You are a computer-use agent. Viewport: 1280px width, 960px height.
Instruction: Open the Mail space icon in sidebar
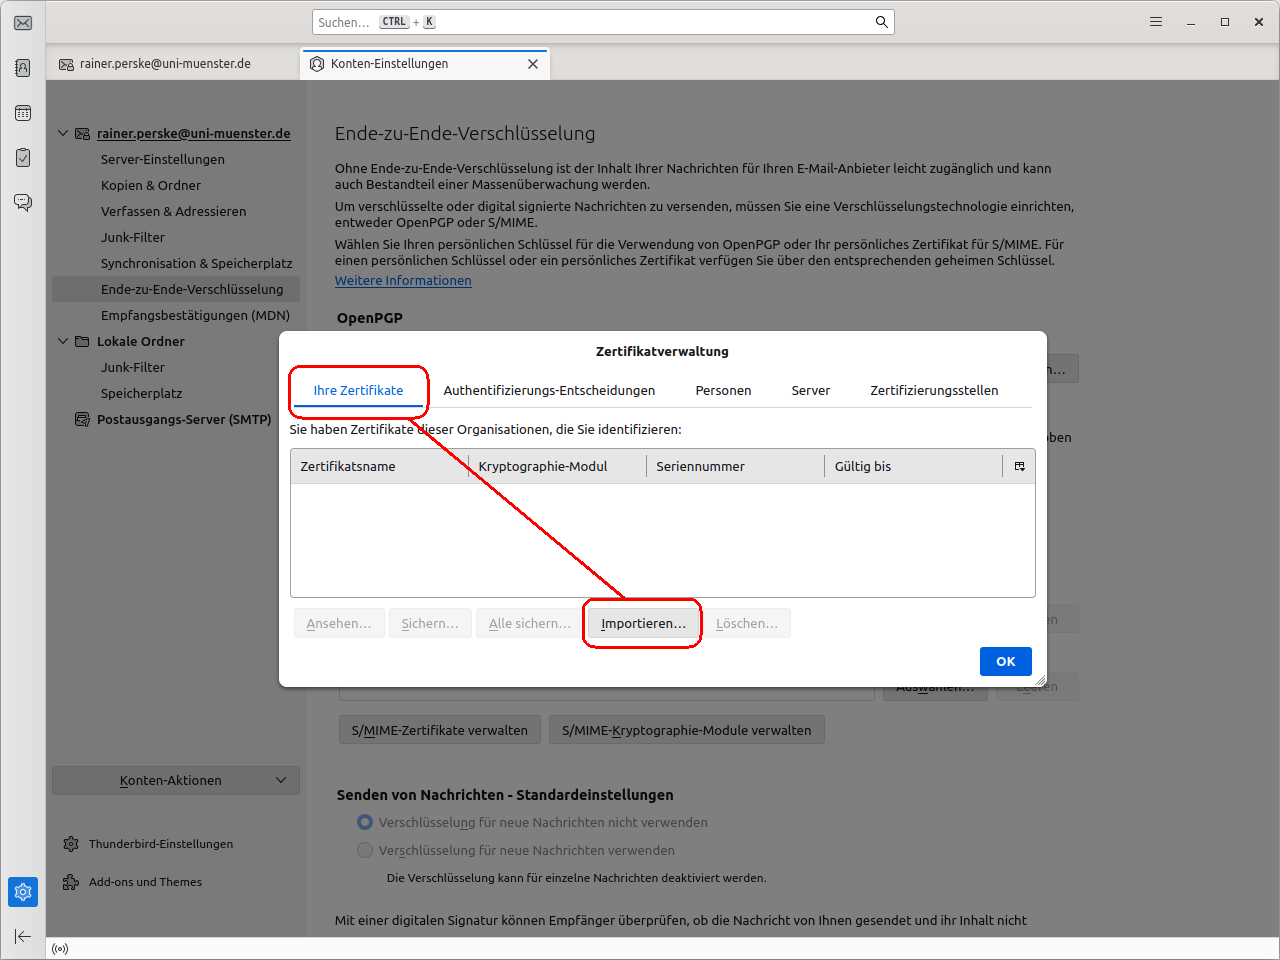pyautogui.click(x=23, y=23)
